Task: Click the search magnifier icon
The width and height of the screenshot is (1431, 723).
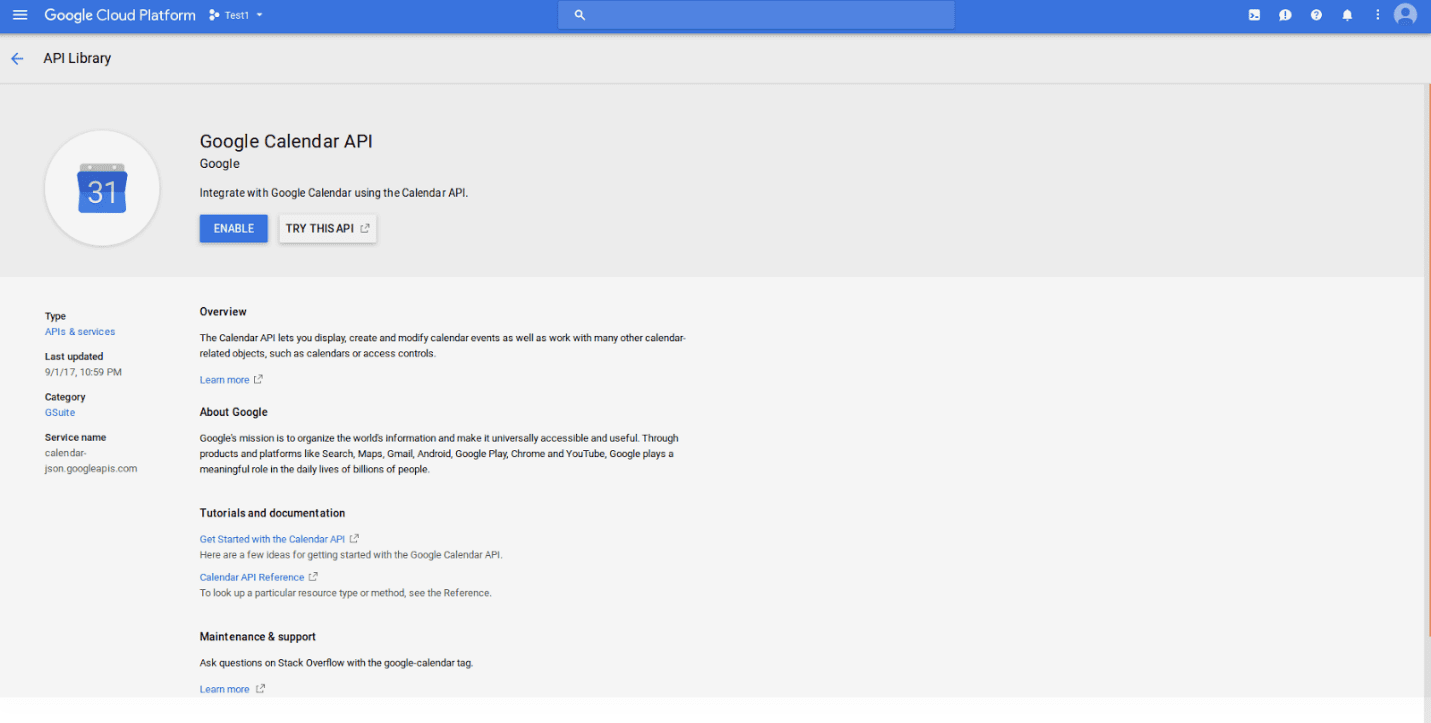Action: 579,15
